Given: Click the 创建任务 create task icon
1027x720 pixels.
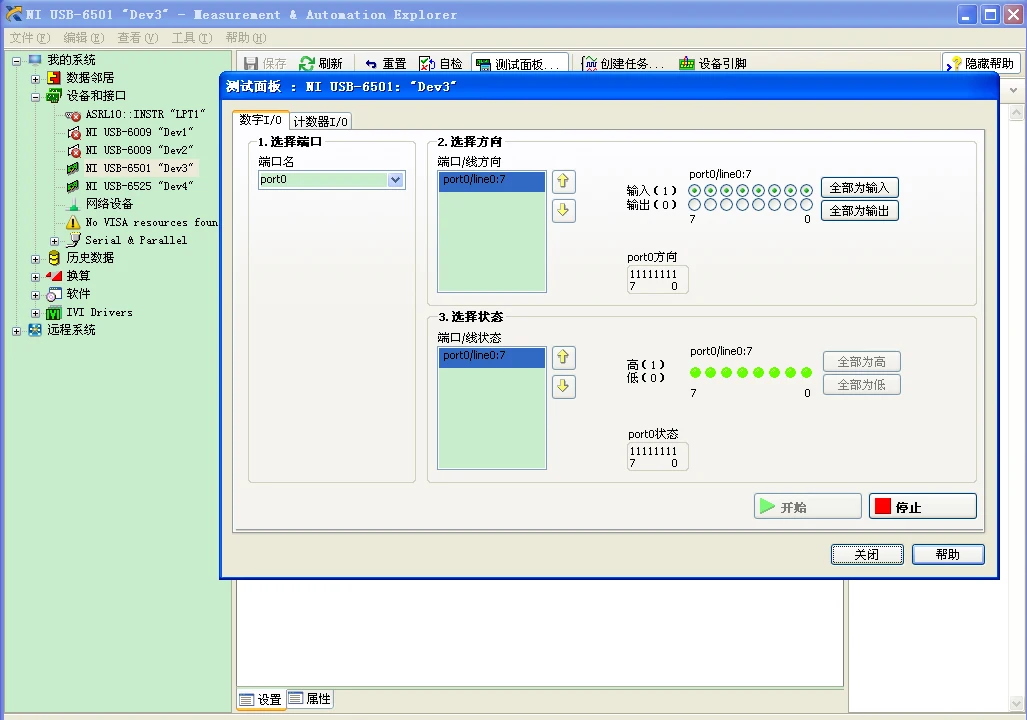Looking at the screenshot, I should pos(590,64).
